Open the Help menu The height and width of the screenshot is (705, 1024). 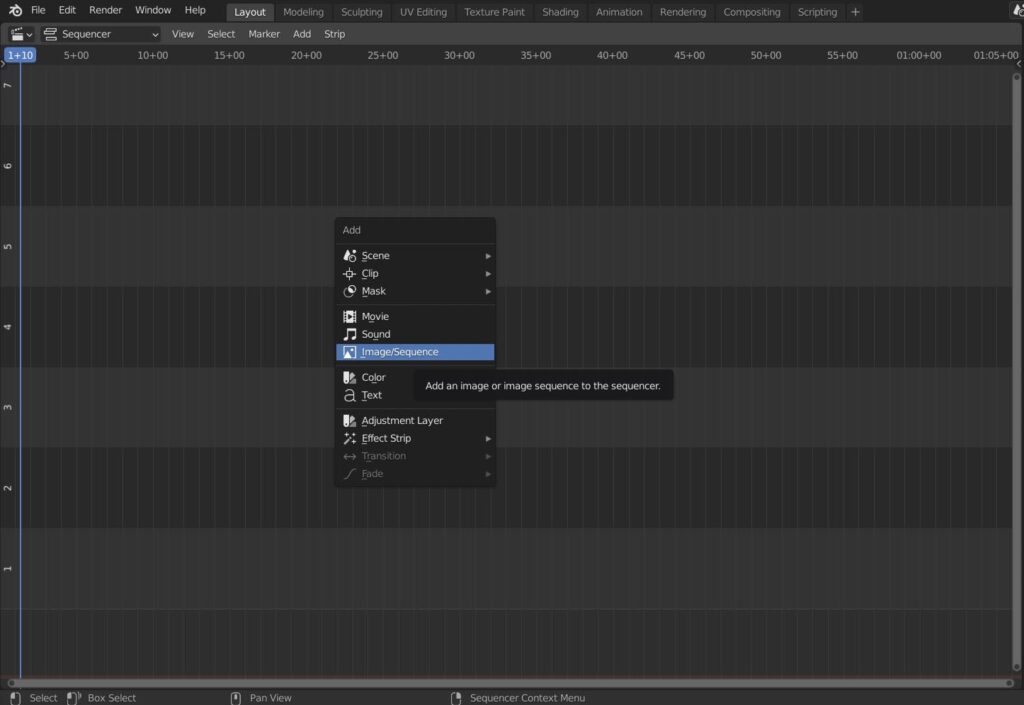pos(195,10)
